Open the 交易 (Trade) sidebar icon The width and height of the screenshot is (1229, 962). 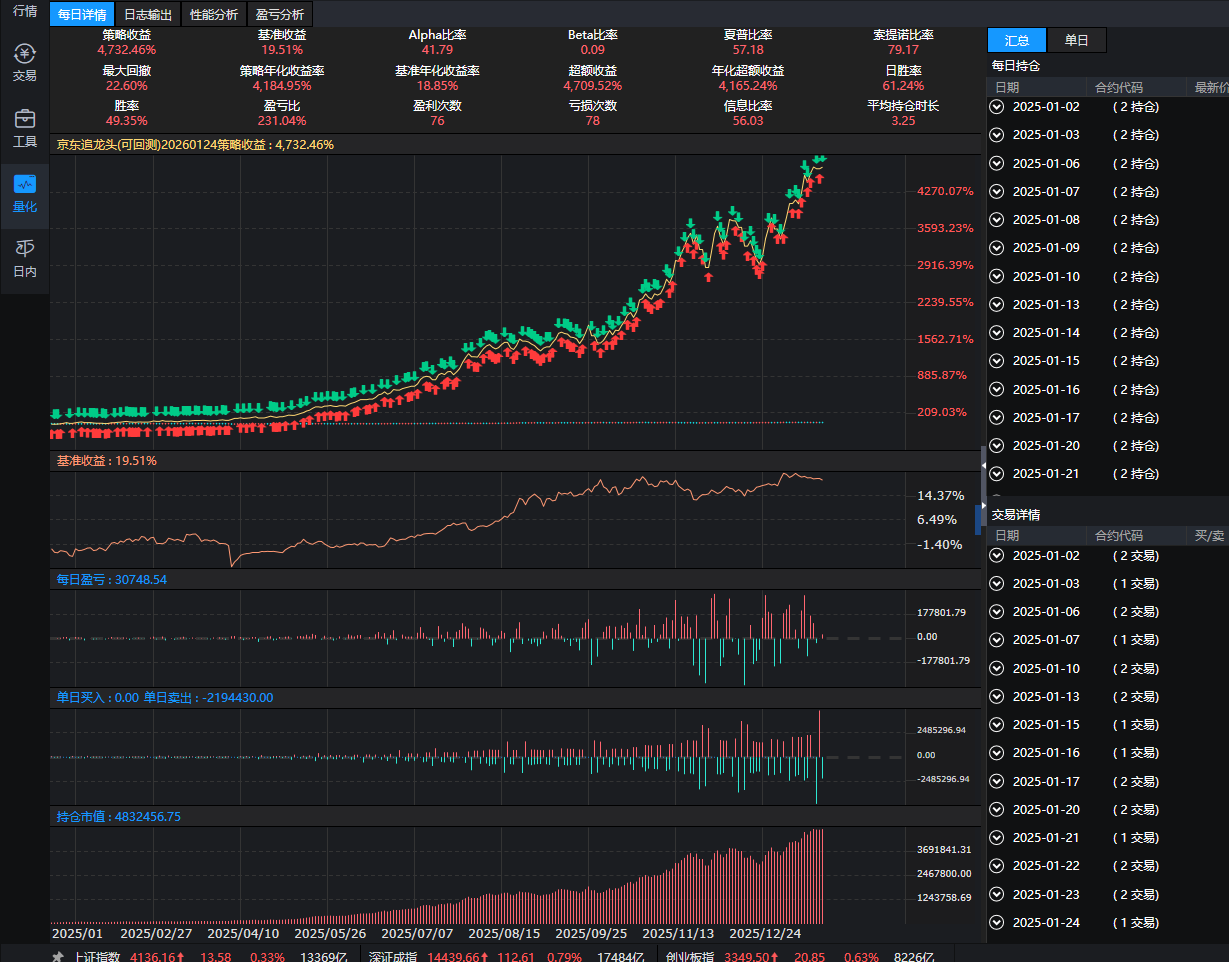point(25,62)
